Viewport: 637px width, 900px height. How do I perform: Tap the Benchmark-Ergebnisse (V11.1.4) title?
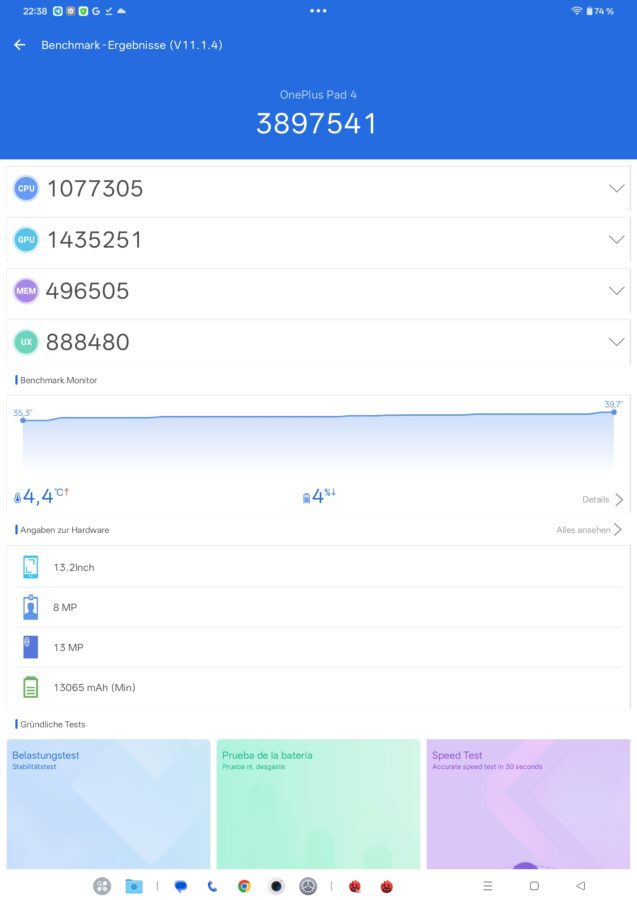(x=131, y=45)
